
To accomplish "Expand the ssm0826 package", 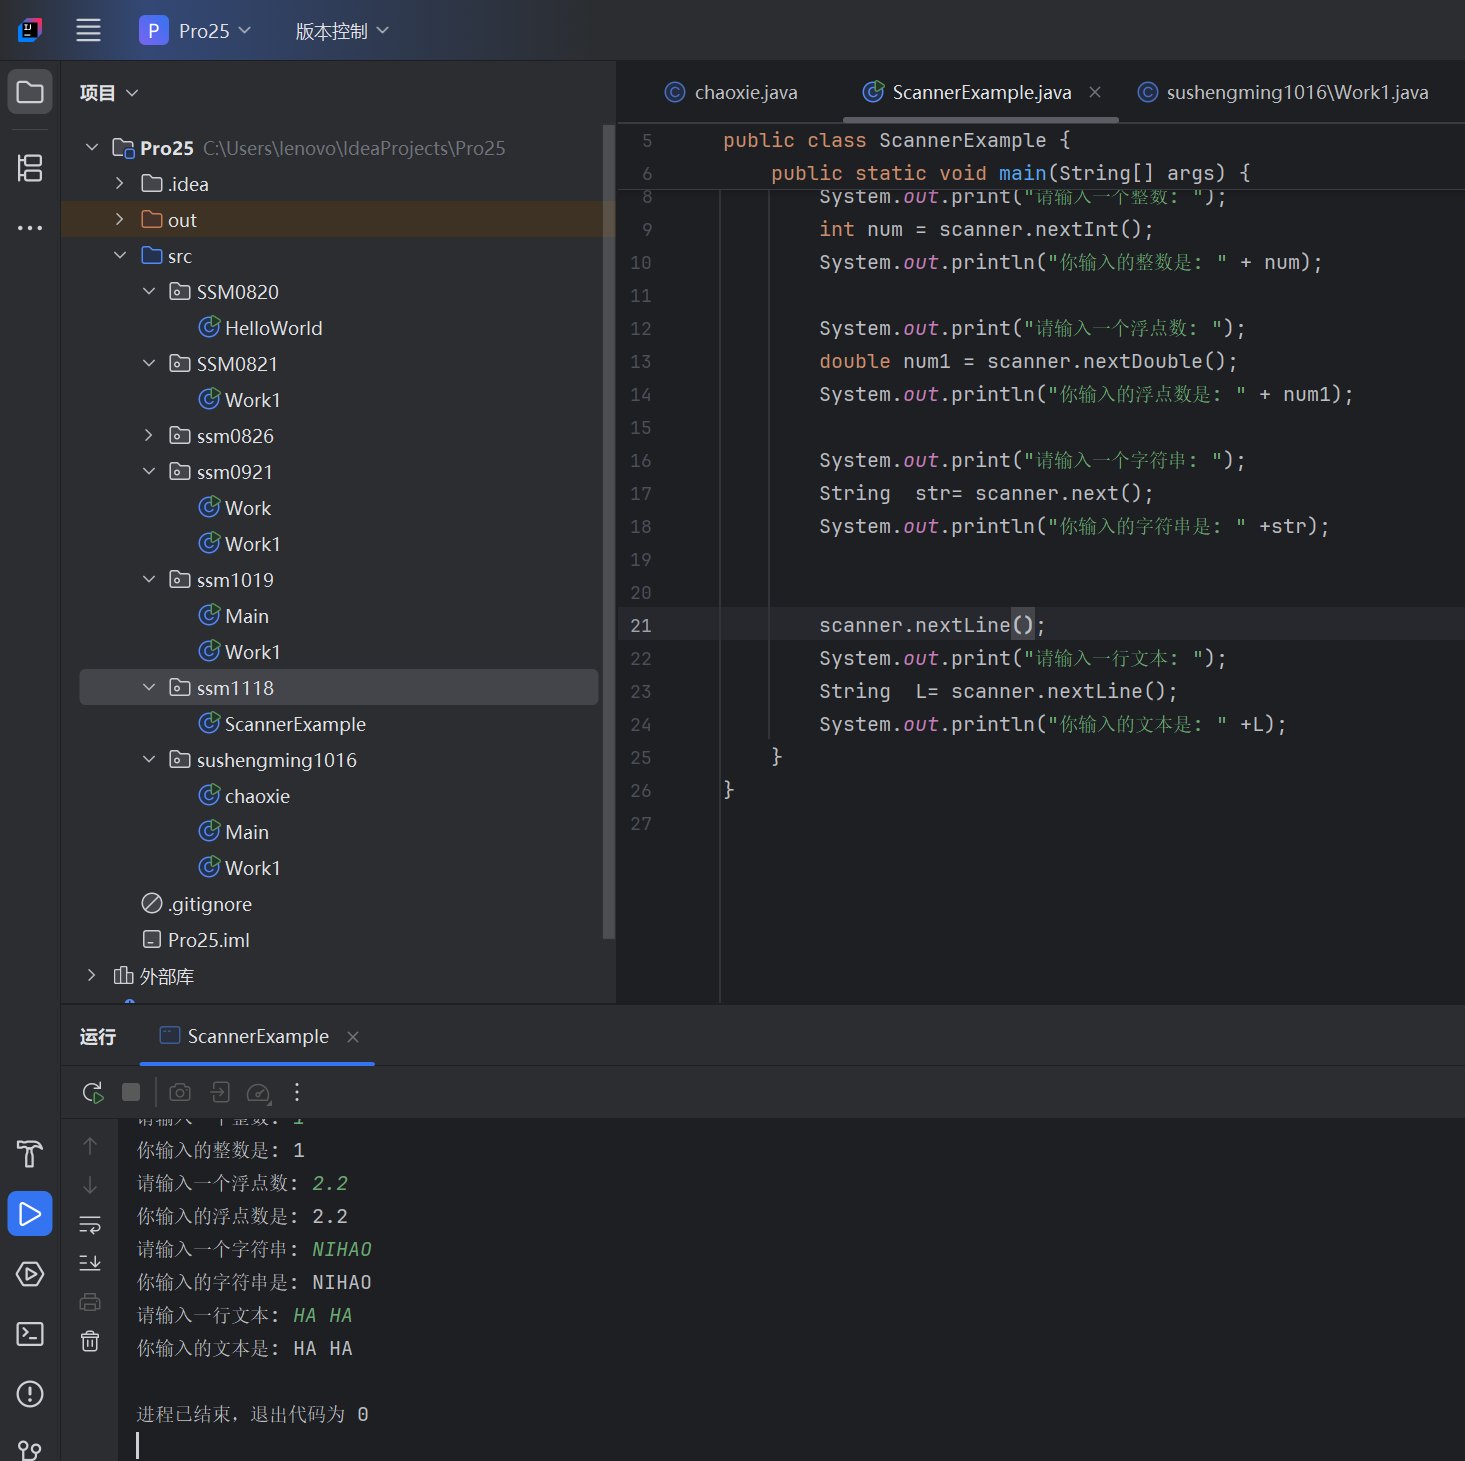I will tap(149, 435).
